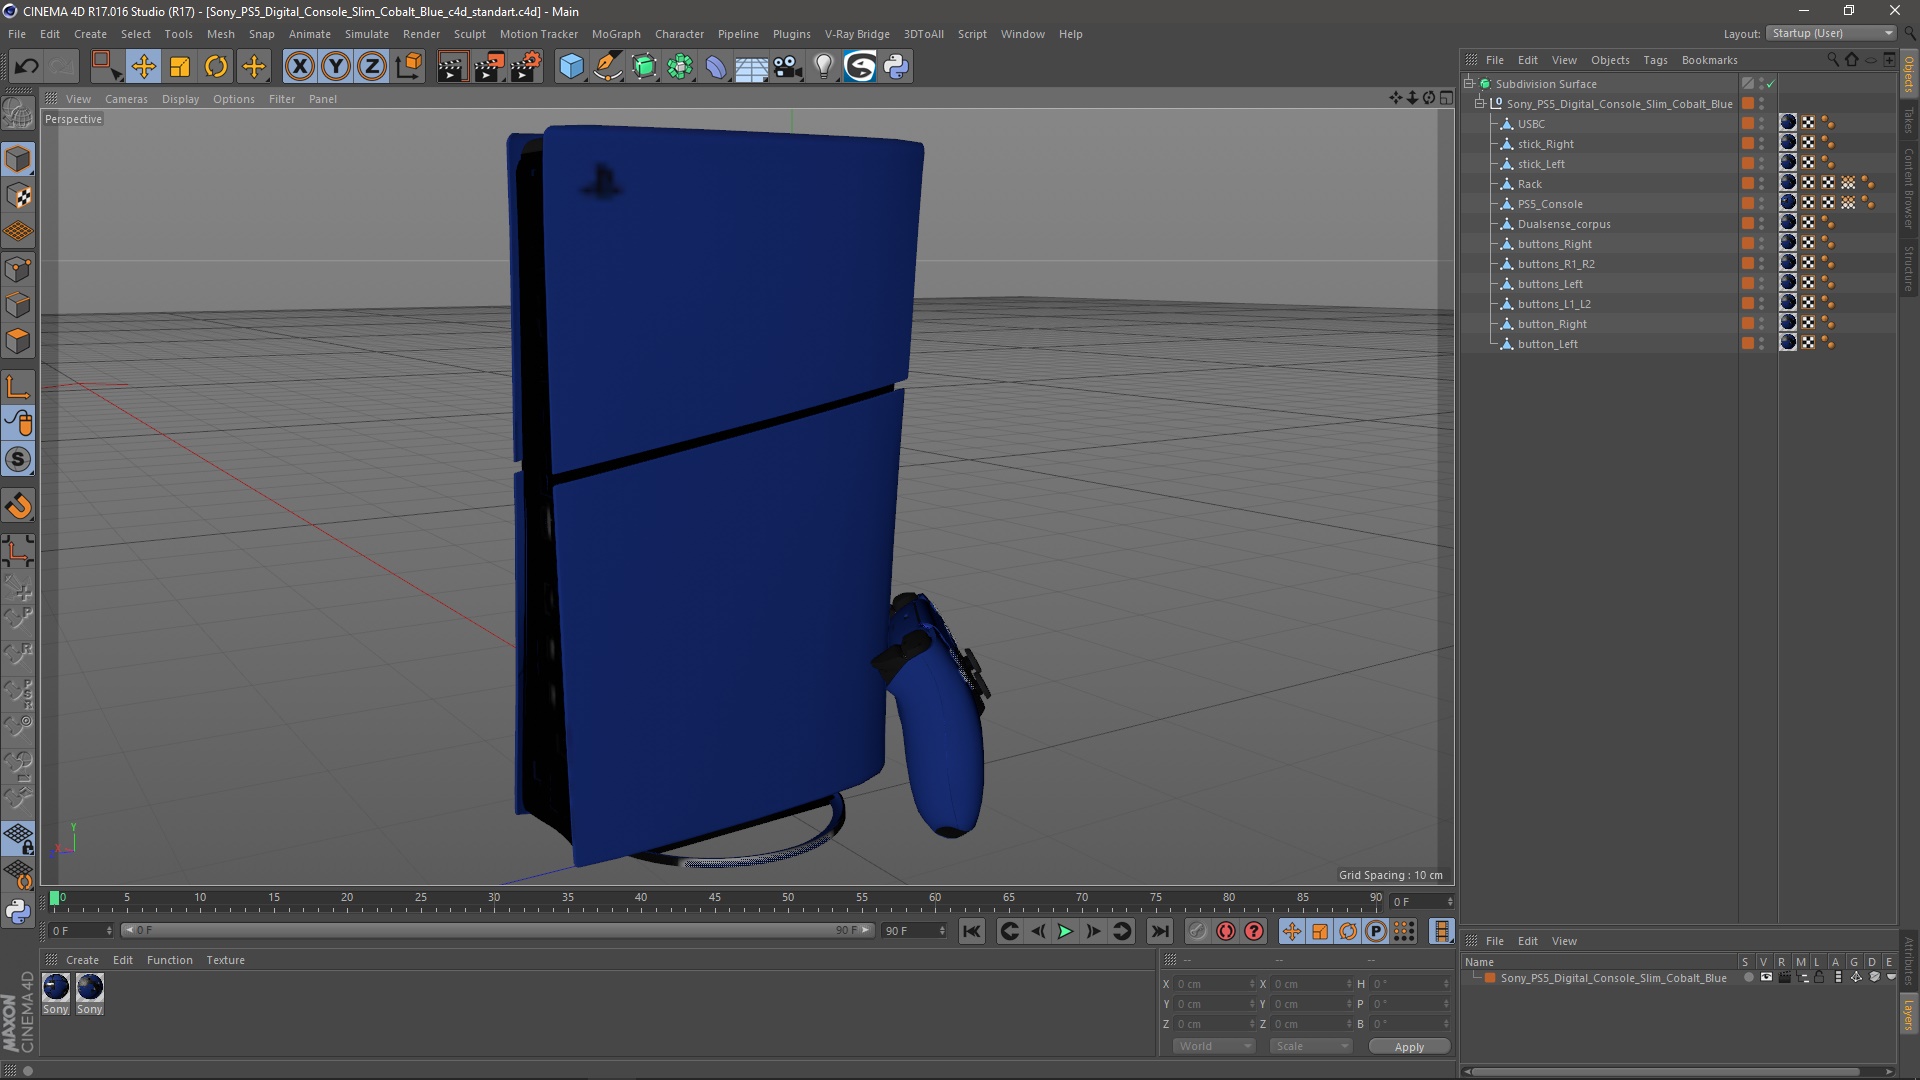
Task: Open the Scale mode dropdown
Action: click(1311, 1046)
